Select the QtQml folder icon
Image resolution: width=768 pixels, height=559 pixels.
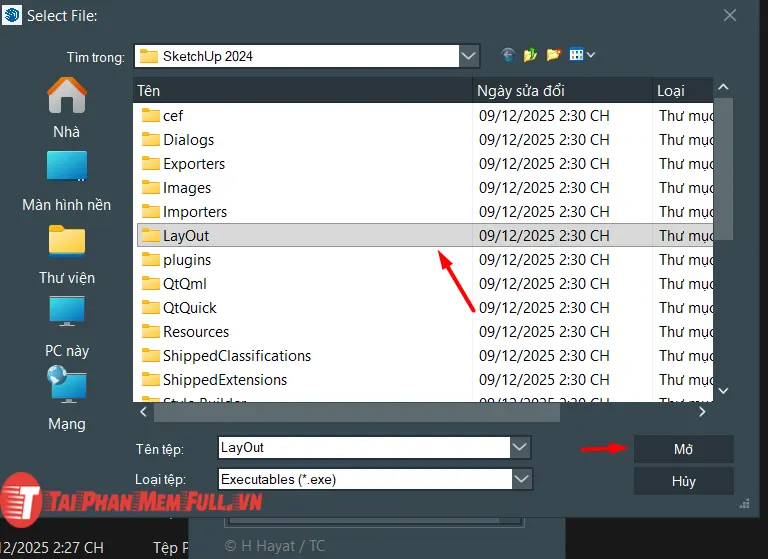[x=150, y=284]
